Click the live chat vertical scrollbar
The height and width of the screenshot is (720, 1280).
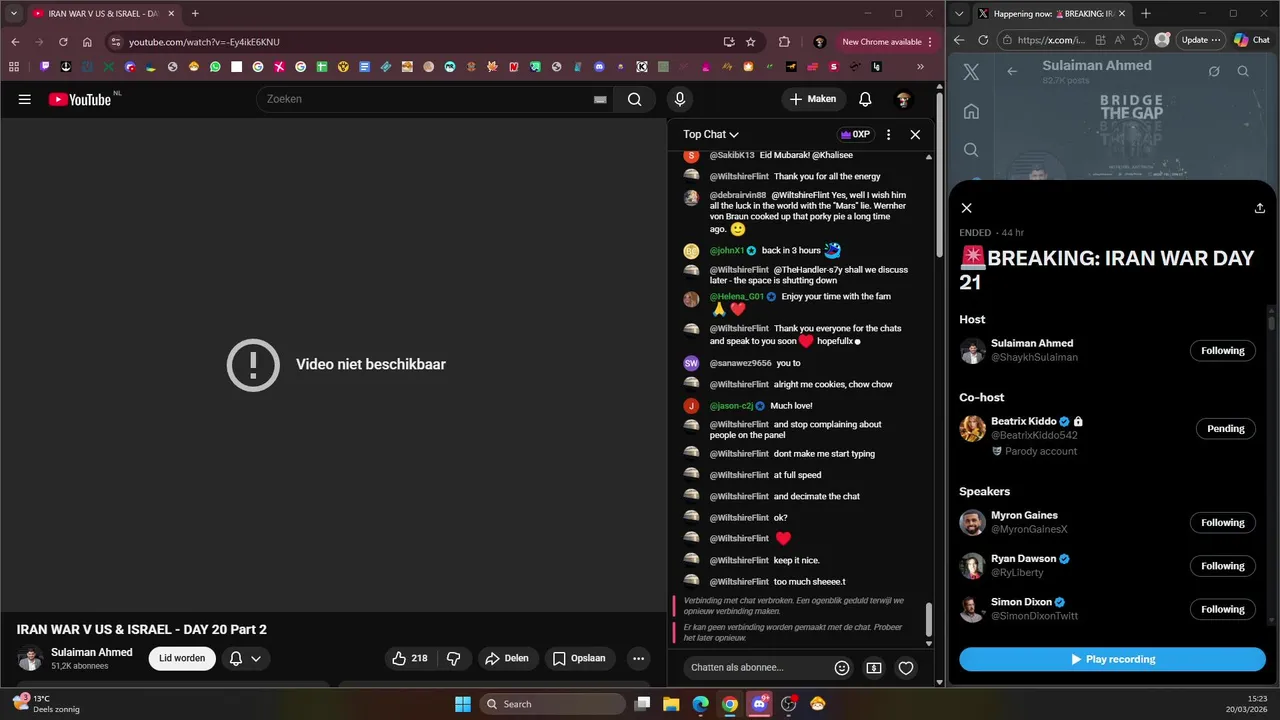click(x=929, y=619)
